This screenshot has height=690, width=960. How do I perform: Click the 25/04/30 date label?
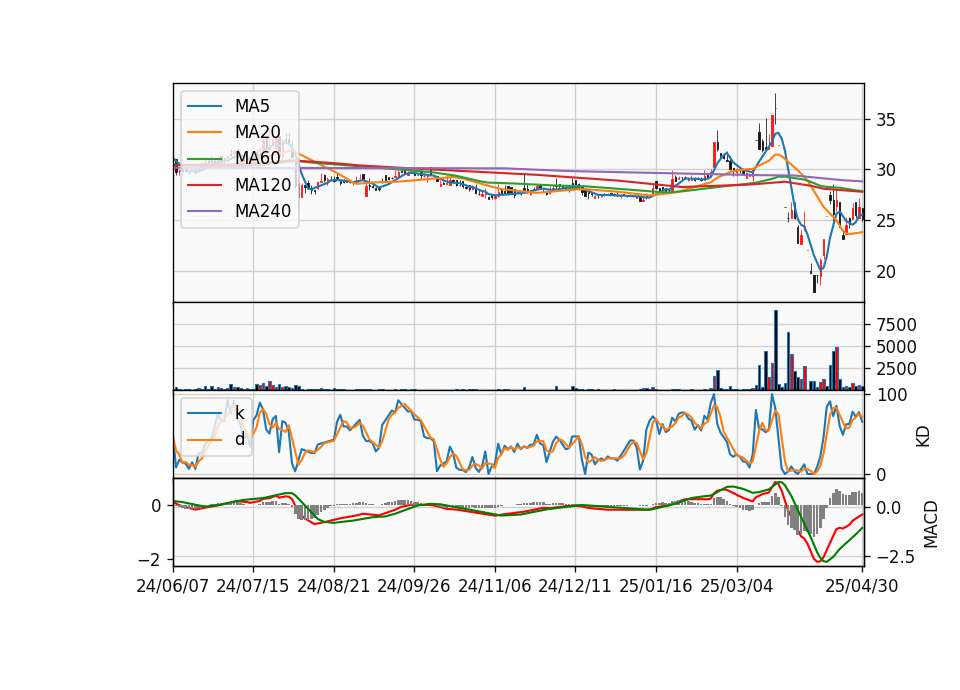862,586
